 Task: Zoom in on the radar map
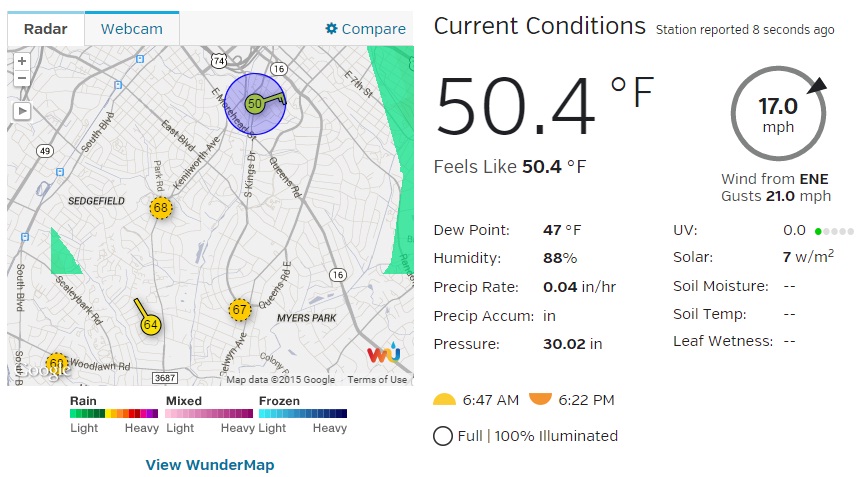(x=21, y=61)
